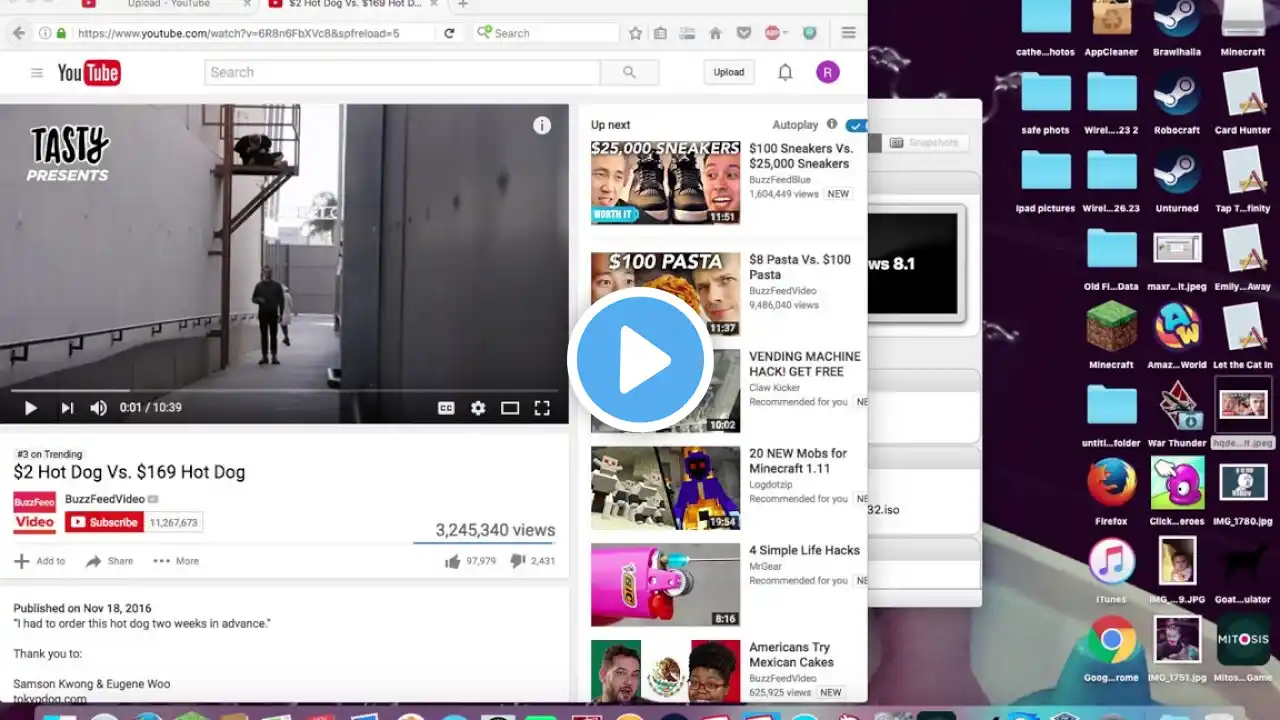
Task: Enter fullscreen mode in the player
Action: click(542, 408)
